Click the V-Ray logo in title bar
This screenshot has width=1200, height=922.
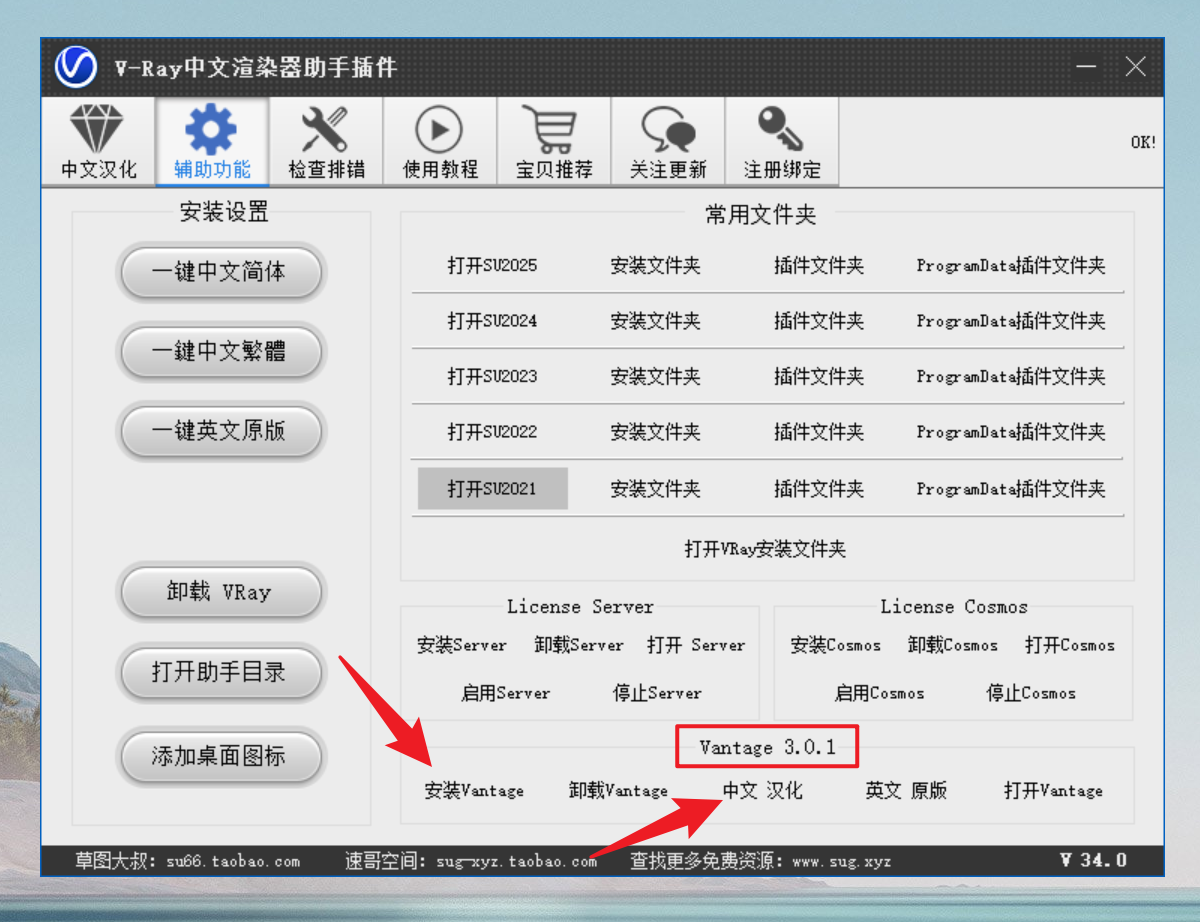tap(75, 67)
